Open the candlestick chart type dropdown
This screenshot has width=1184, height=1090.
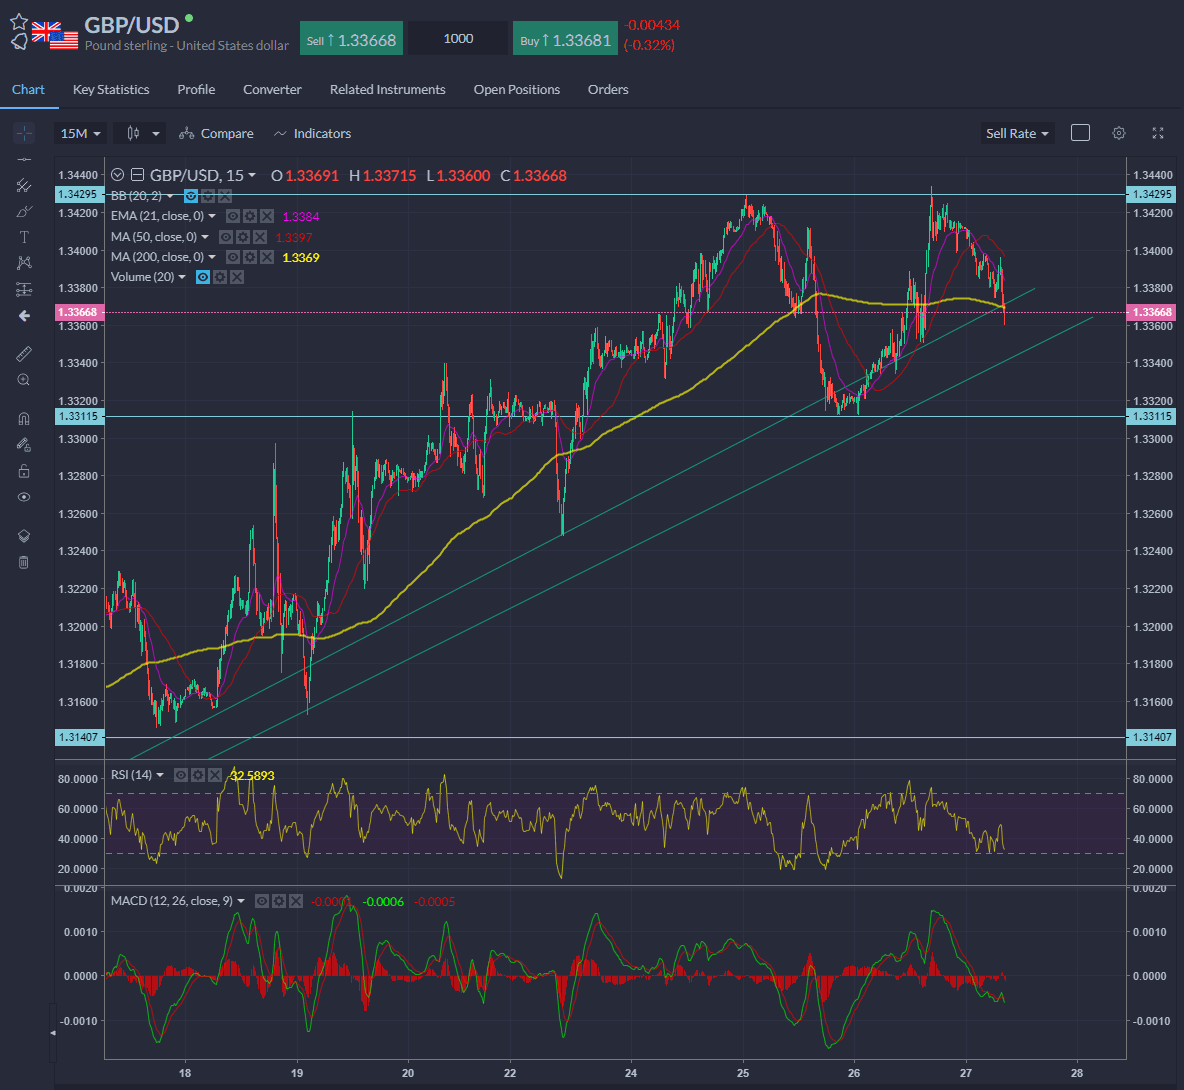coord(139,133)
